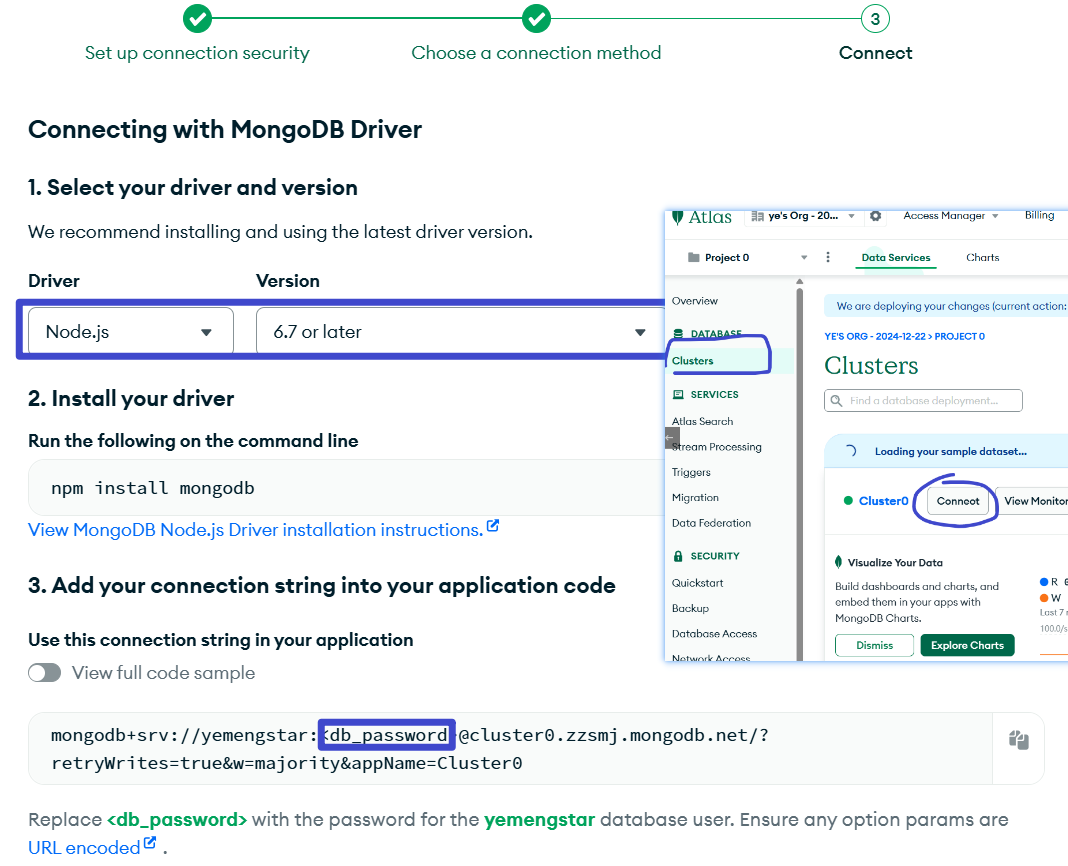1068x866 pixels.
Task: Copy the connection string with copy icon
Action: click(1018, 740)
